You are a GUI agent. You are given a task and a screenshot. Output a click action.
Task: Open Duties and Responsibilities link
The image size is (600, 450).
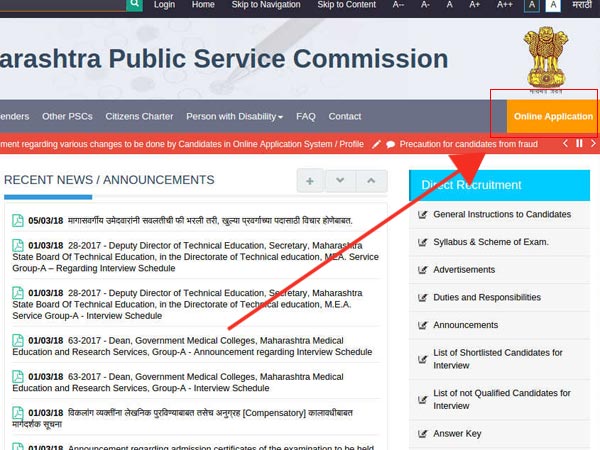click(x=487, y=297)
